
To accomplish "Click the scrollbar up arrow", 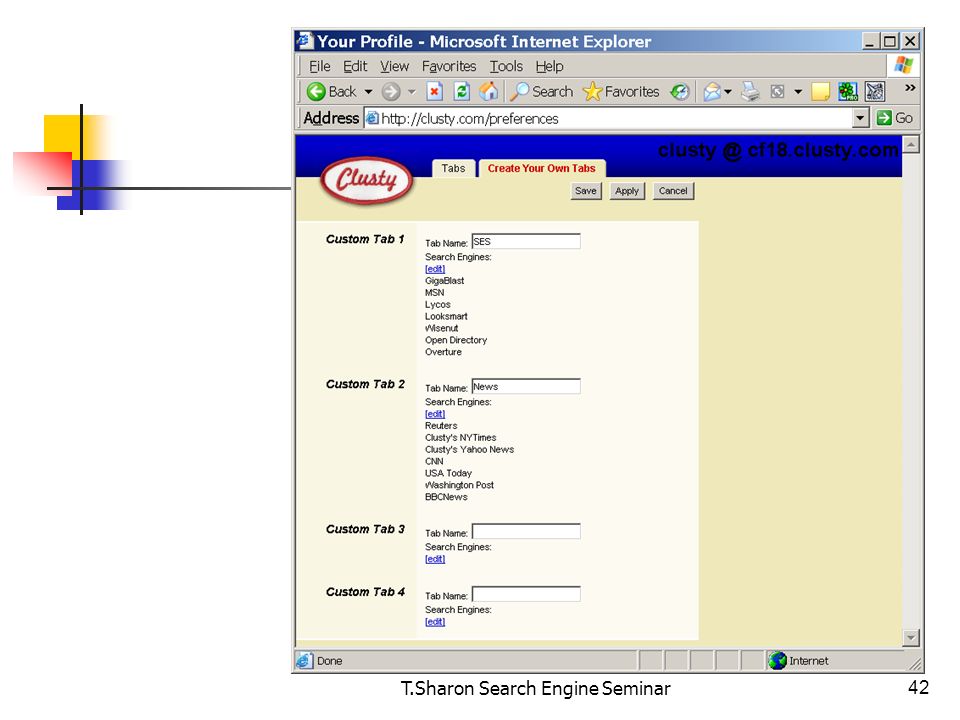I will click(x=911, y=145).
